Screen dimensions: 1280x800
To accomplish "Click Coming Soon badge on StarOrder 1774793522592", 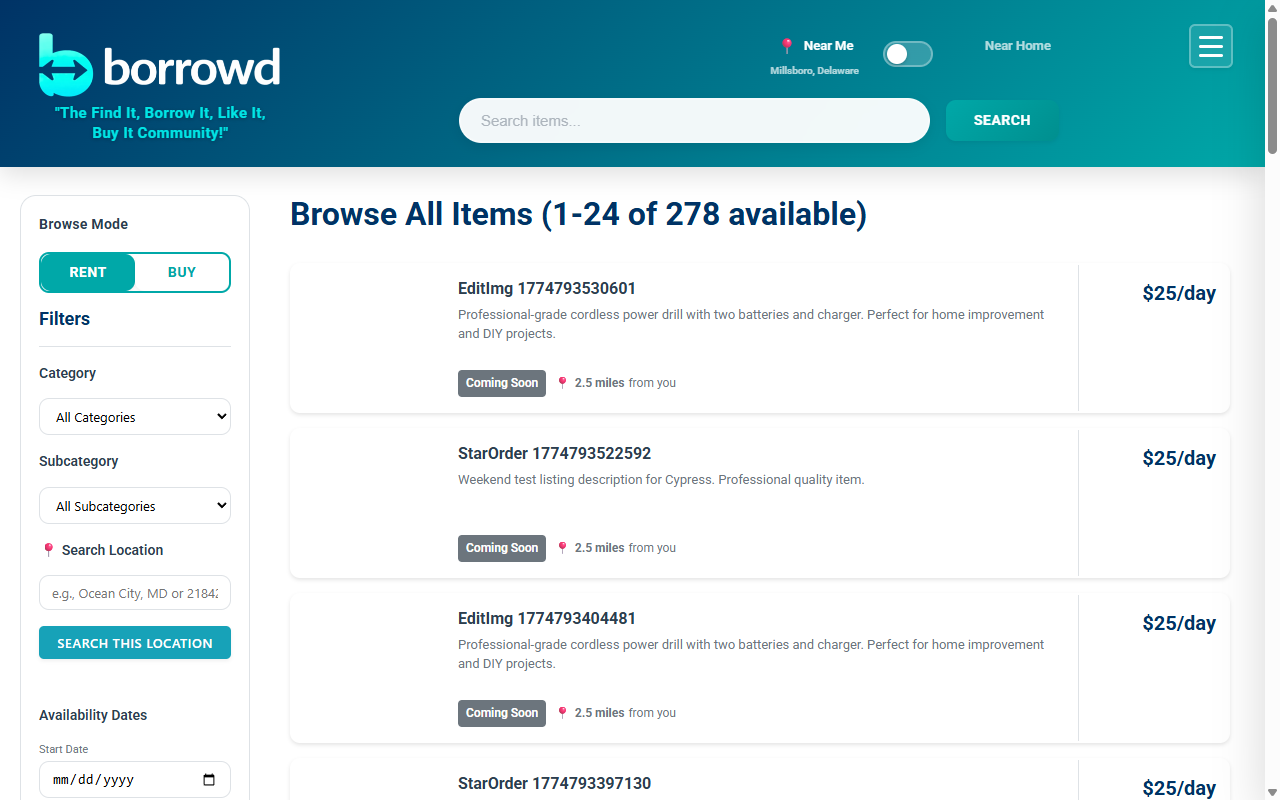I will click(502, 548).
